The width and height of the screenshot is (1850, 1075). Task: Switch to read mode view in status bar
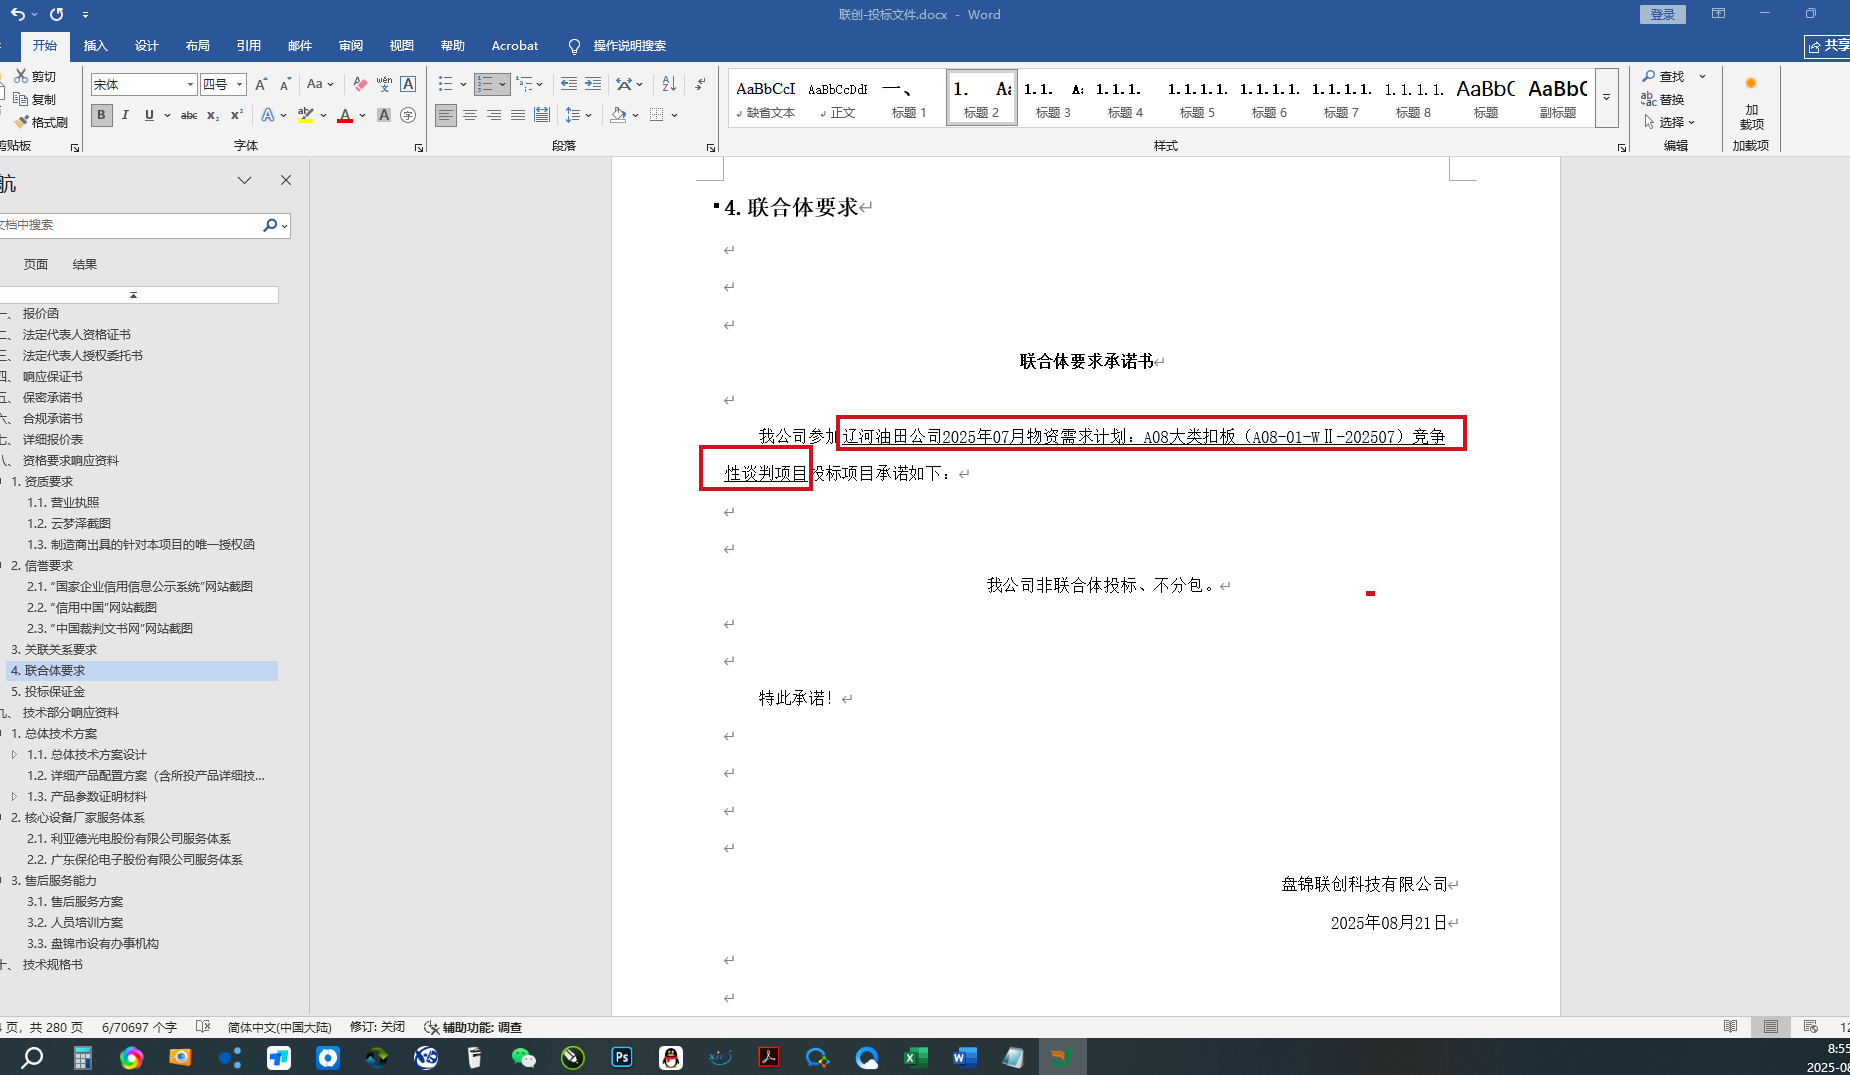1730,1026
